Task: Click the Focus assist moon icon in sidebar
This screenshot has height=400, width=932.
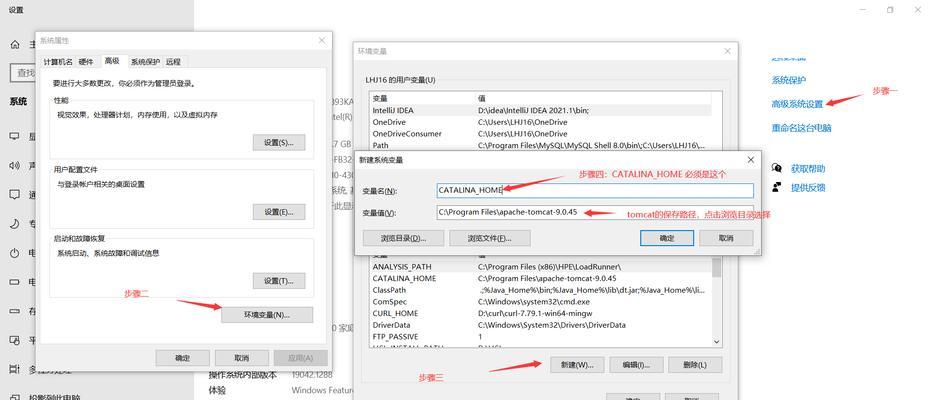Action: 15,223
